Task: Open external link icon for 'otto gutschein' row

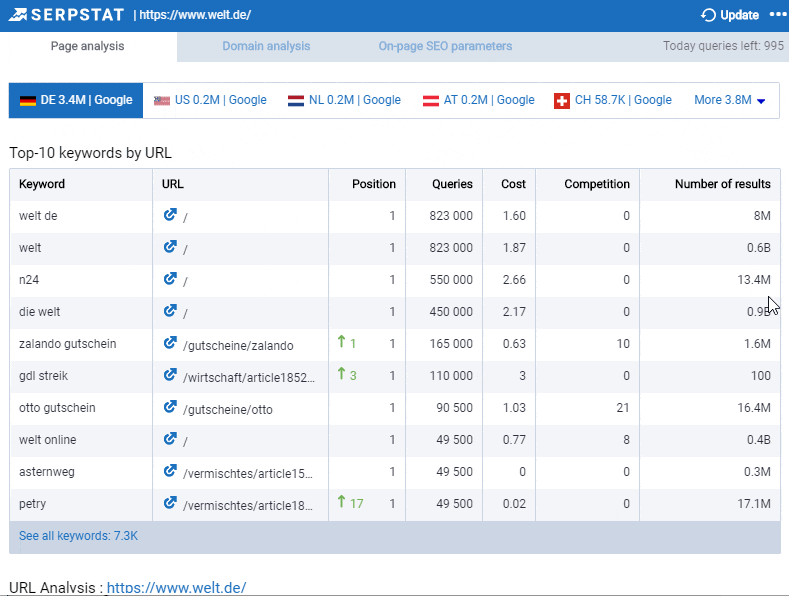Action: (x=170, y=407)
